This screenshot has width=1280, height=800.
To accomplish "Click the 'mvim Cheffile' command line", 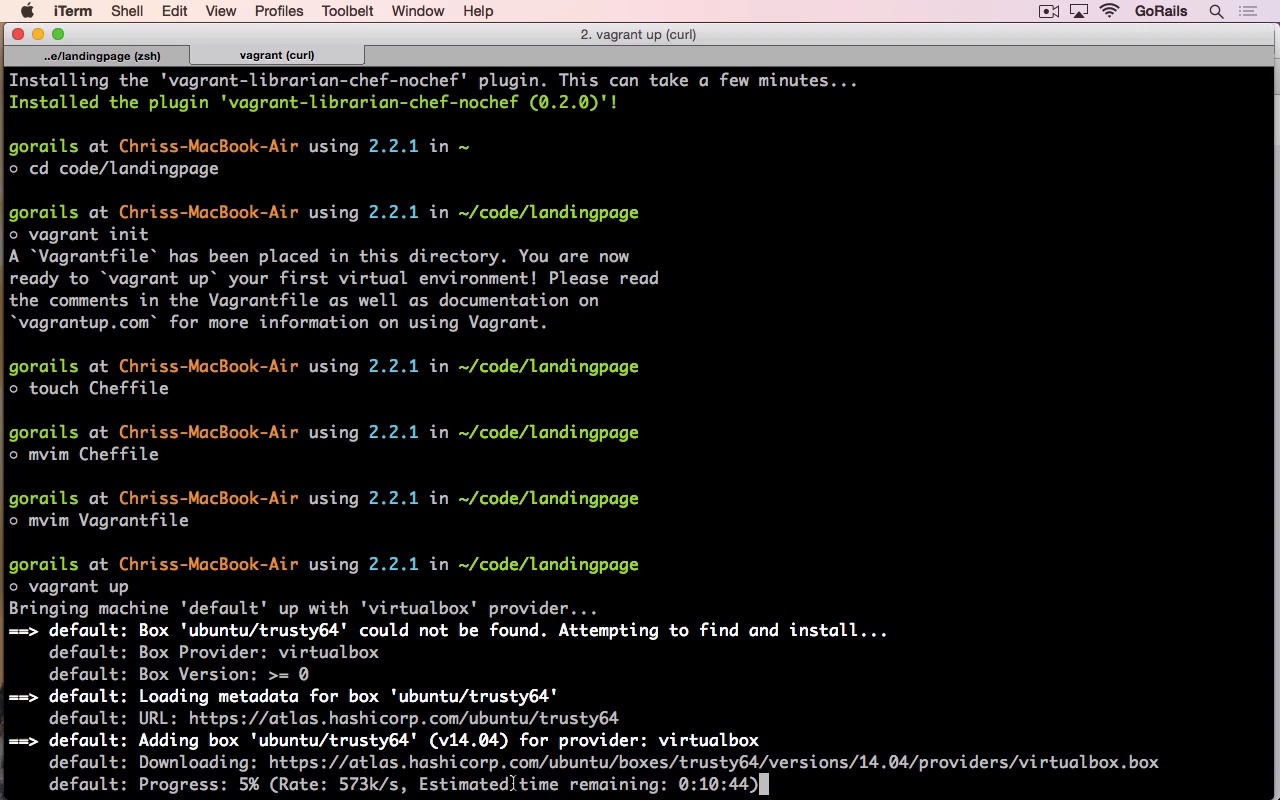I will [84, 454].
